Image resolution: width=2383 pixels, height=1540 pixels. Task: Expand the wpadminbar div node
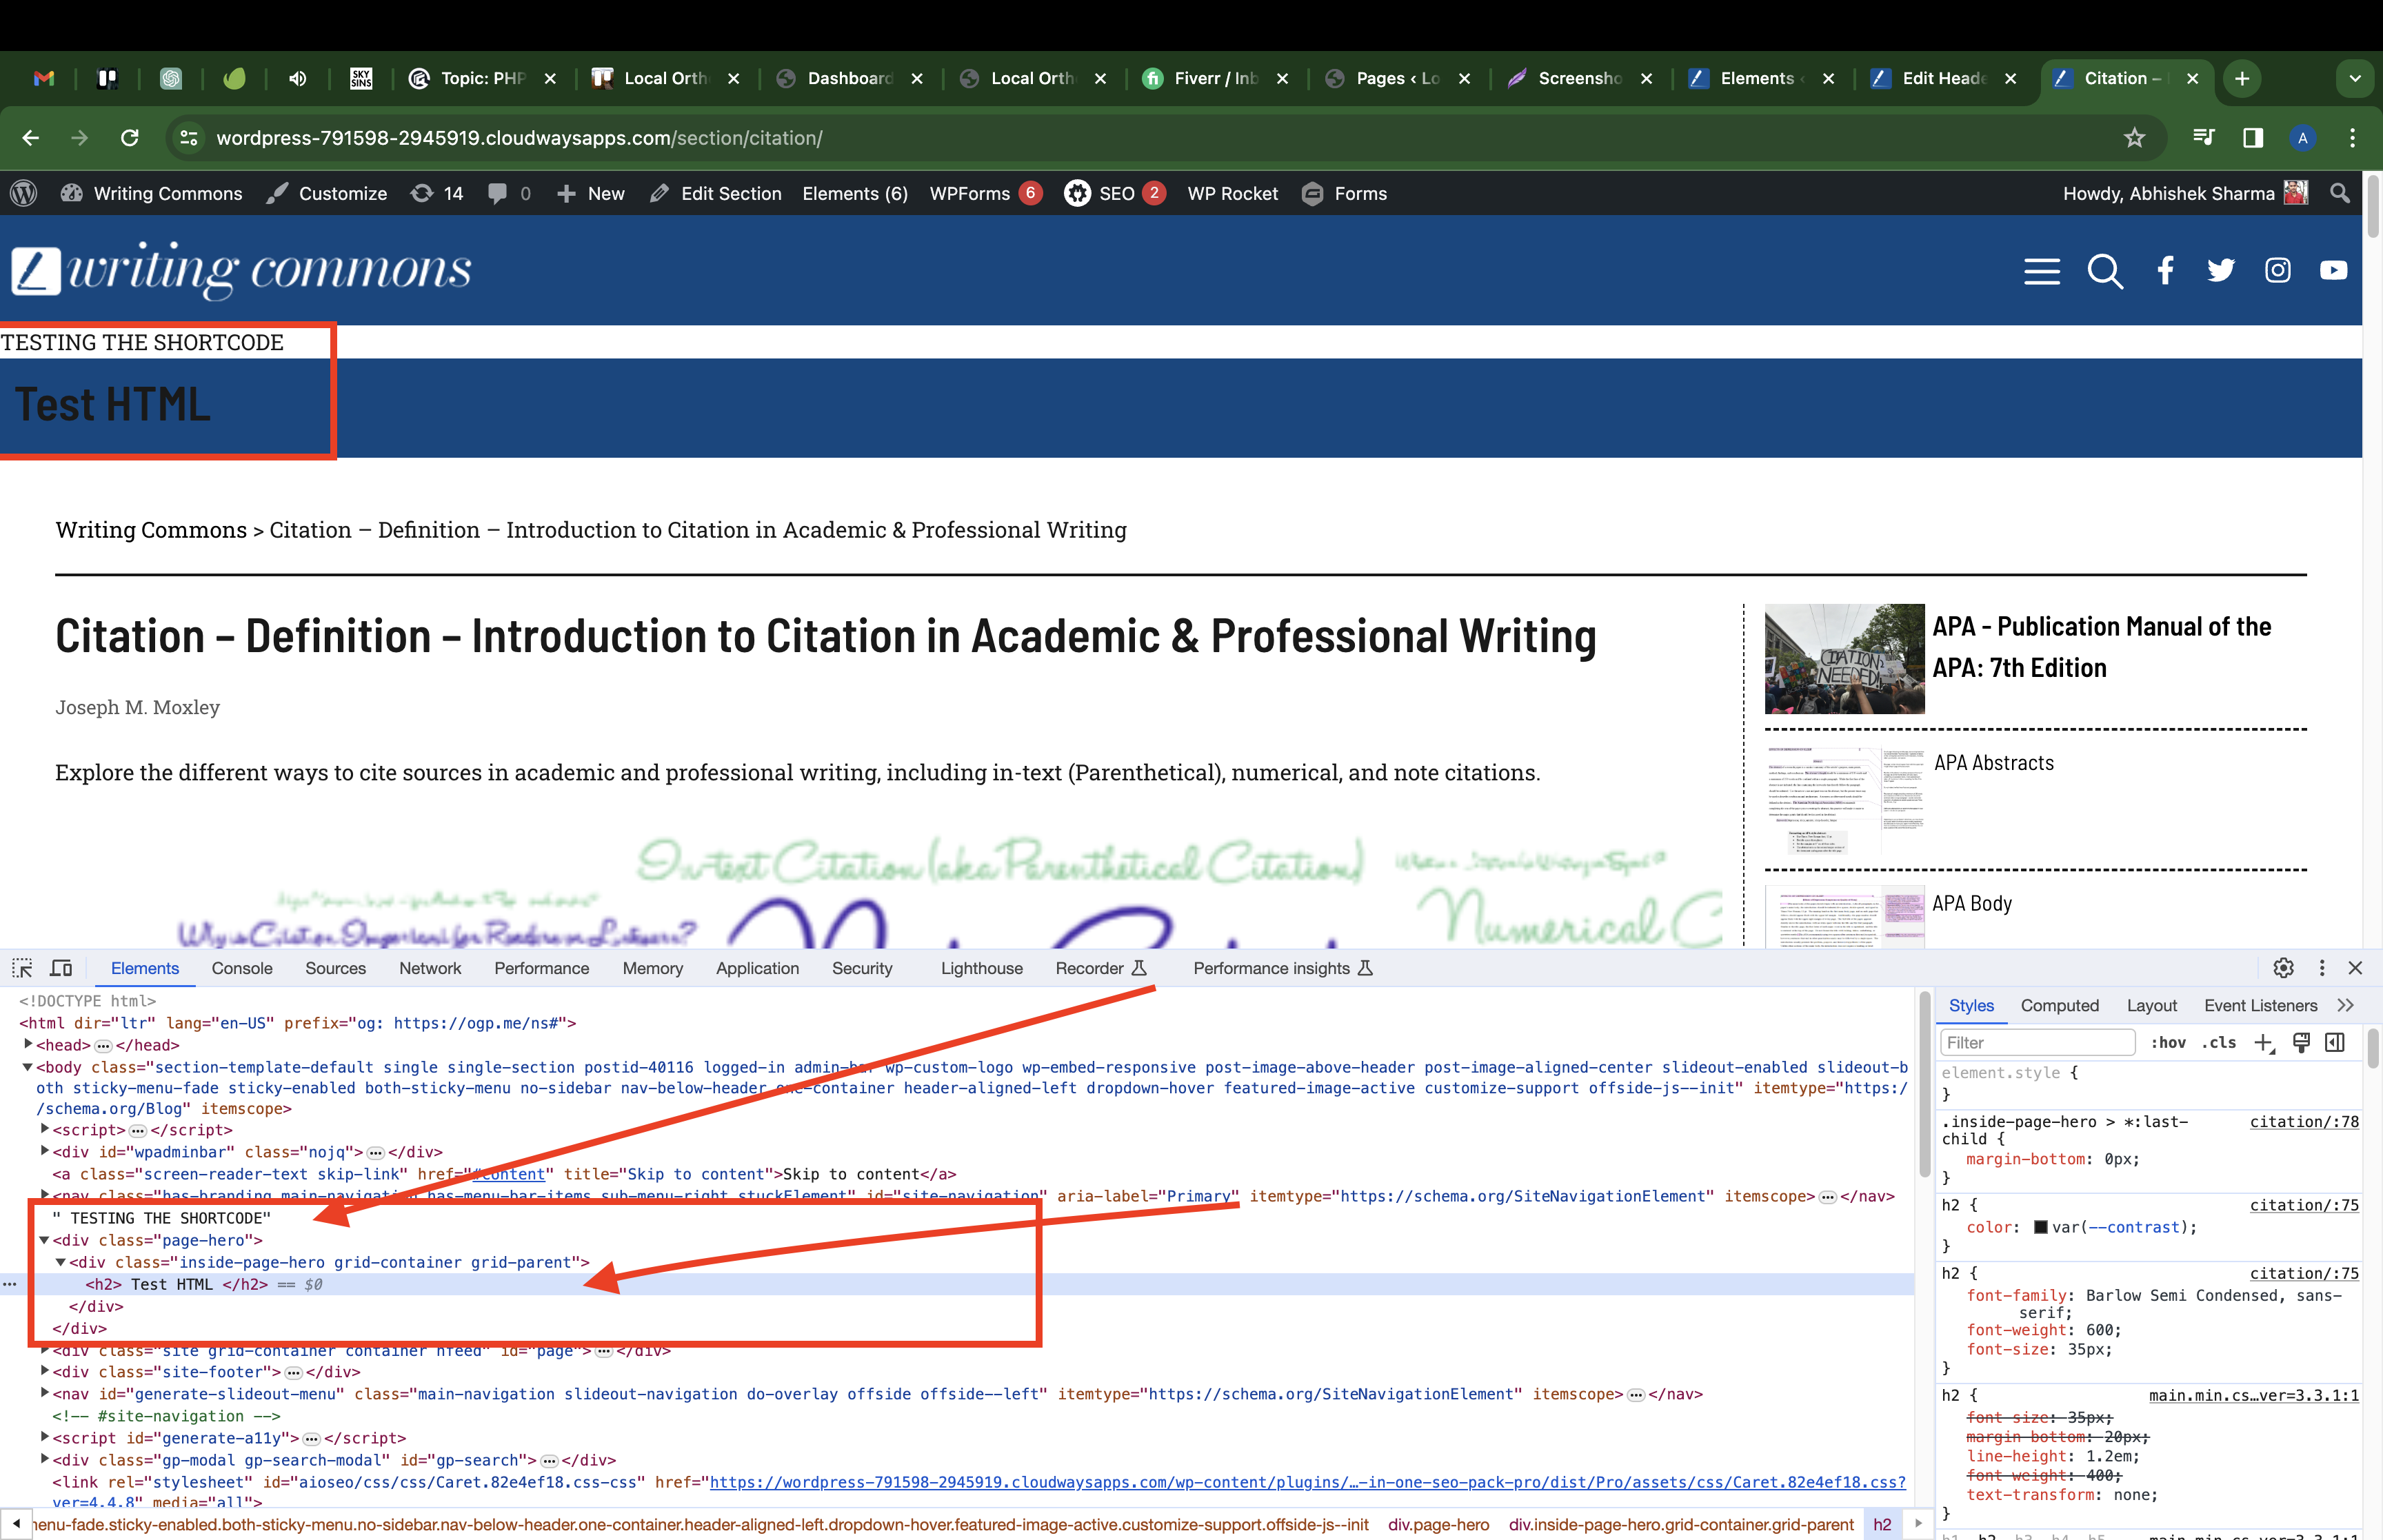point(45,1151)
